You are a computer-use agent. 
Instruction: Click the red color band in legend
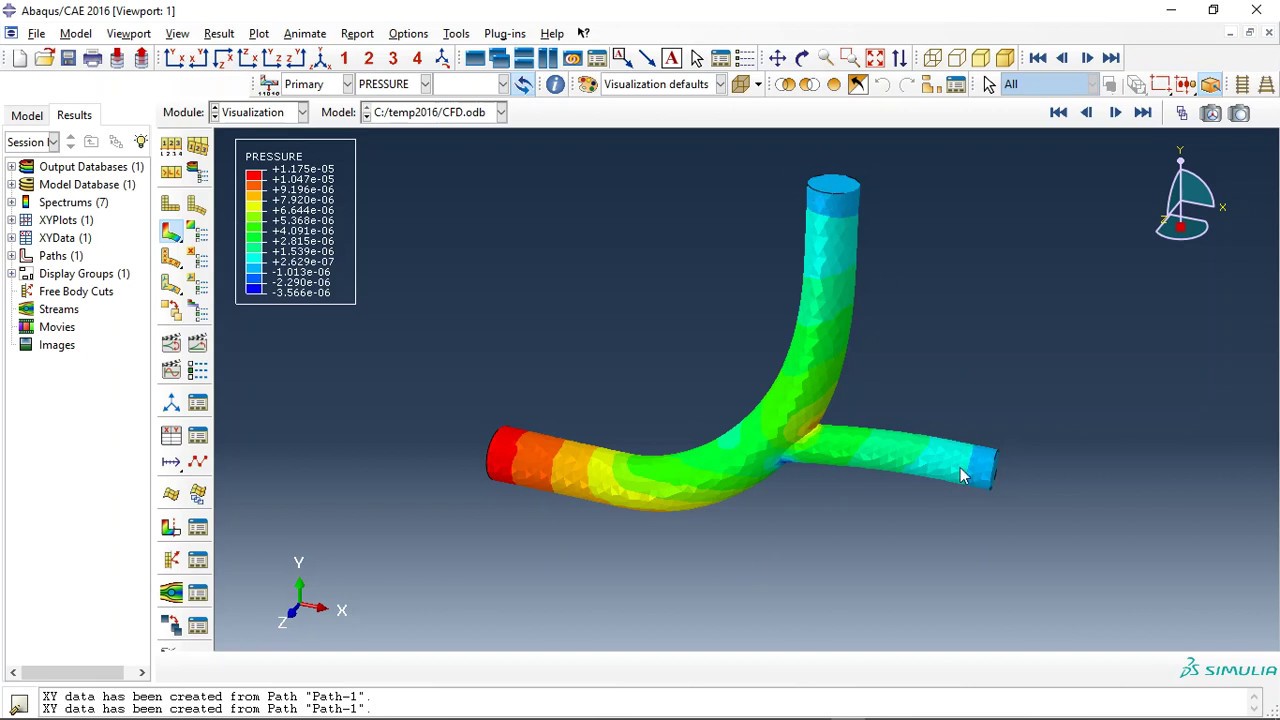pos(254,175)
